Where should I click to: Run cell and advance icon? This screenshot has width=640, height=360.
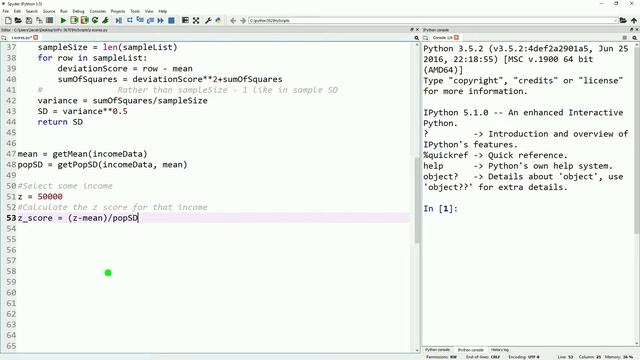click(x=84, y=20)
